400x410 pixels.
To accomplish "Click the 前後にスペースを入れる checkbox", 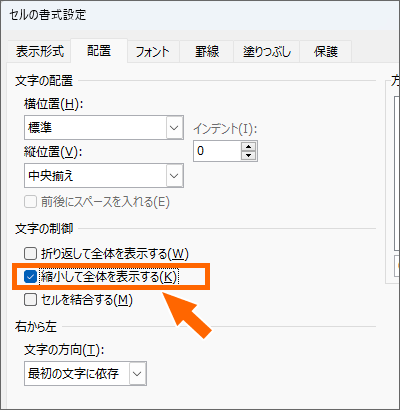I will coord(30,202).
